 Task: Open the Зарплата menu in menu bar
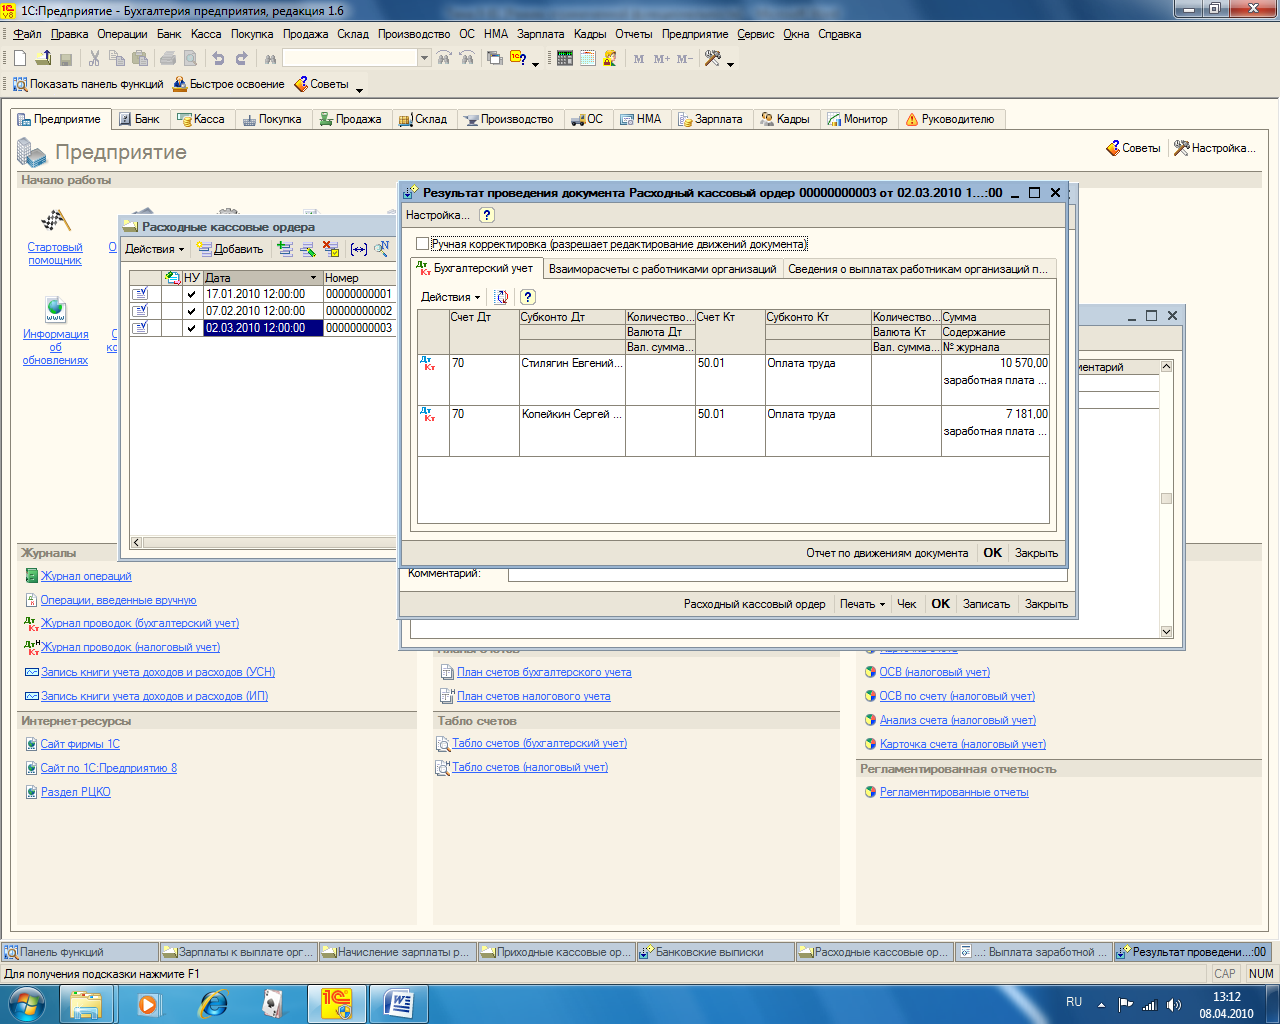click(x=540, y=34)
